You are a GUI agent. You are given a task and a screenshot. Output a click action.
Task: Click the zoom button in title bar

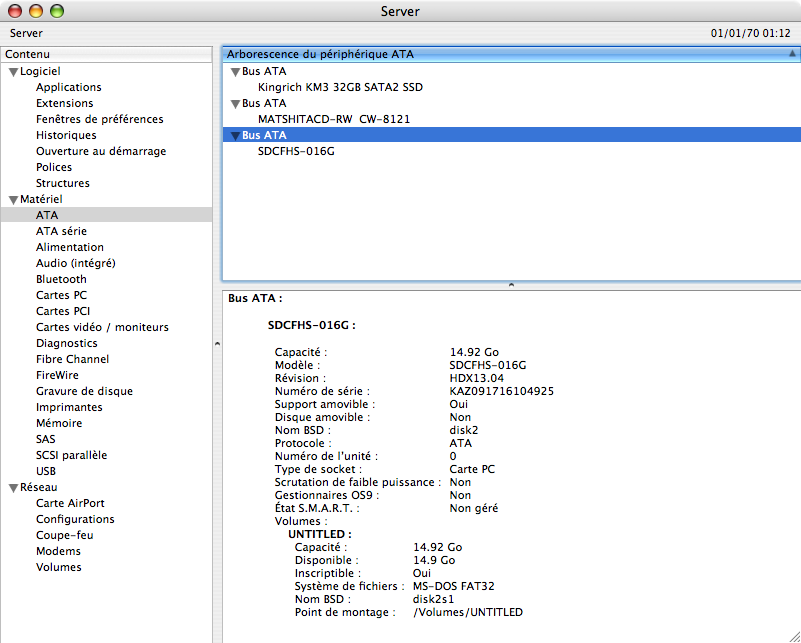click(57, 11)
